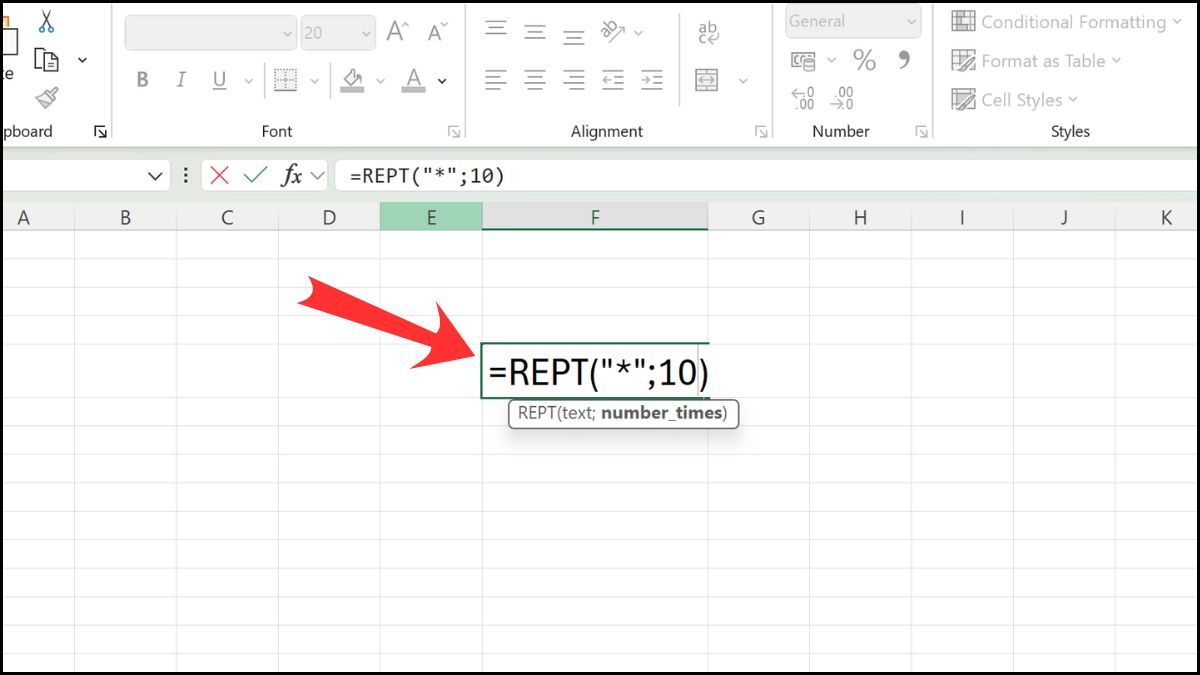Screen dimensions: 1200x675
Task: Cancel the formula entry with the X
Action: (219, 175)
